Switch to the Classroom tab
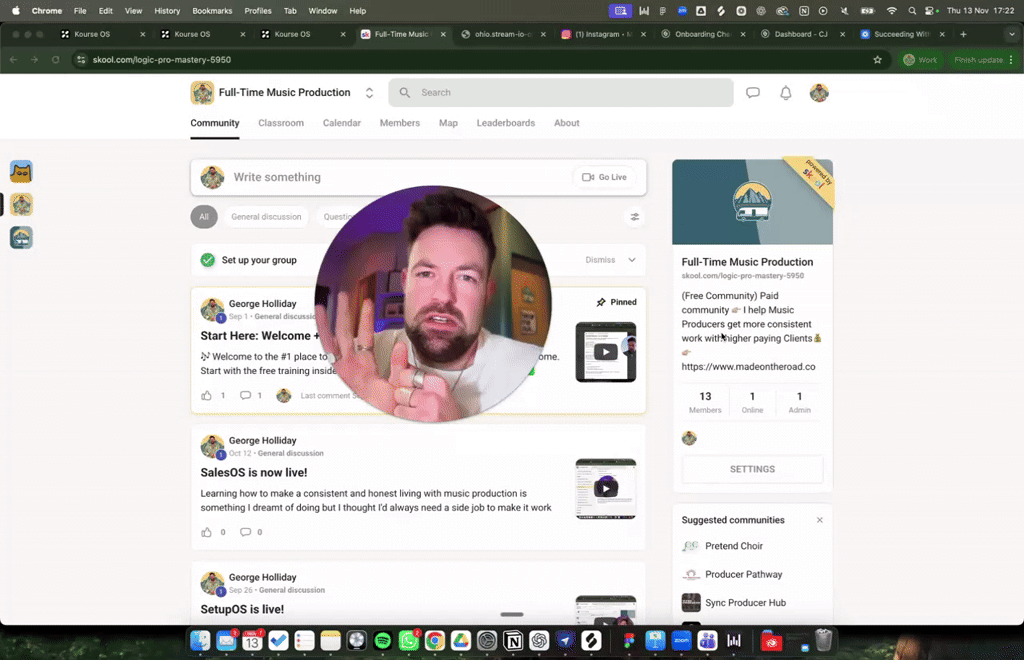Viewport: 1024px width, 660px height. [281, 123]
